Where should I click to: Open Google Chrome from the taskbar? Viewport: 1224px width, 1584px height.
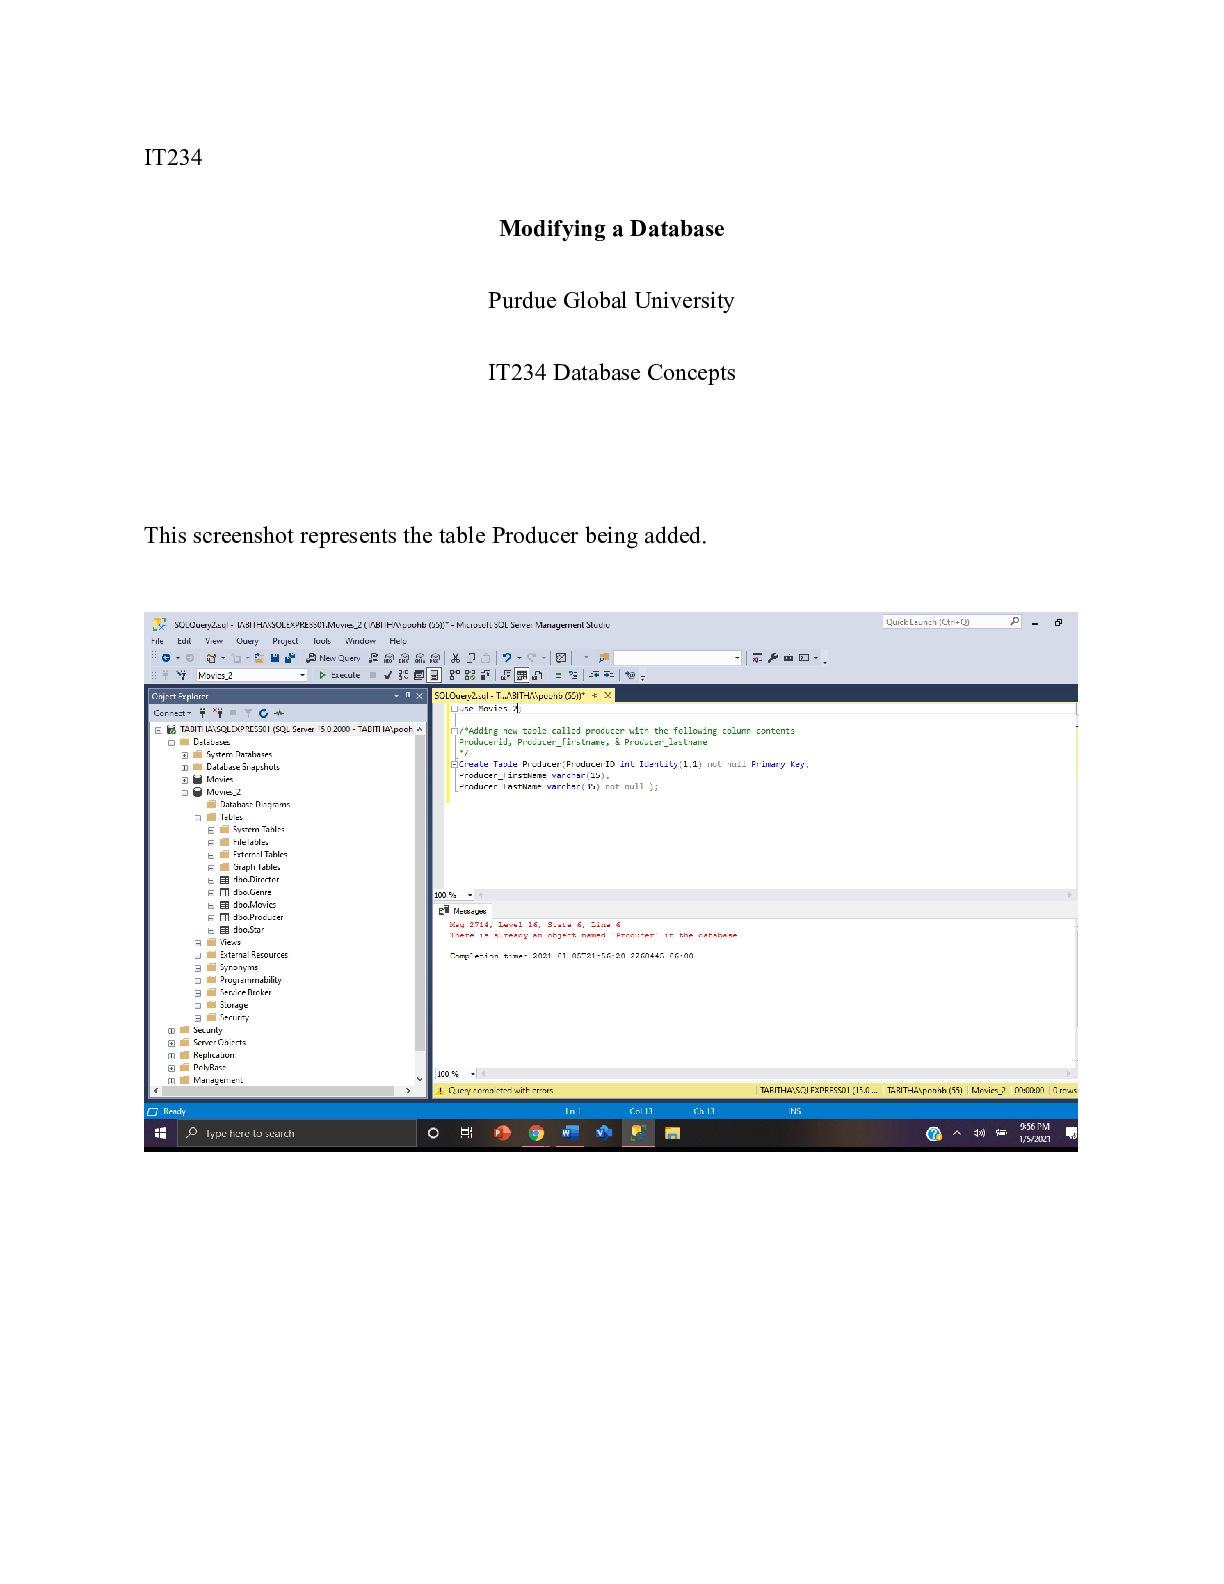(x=536, y=1133)
